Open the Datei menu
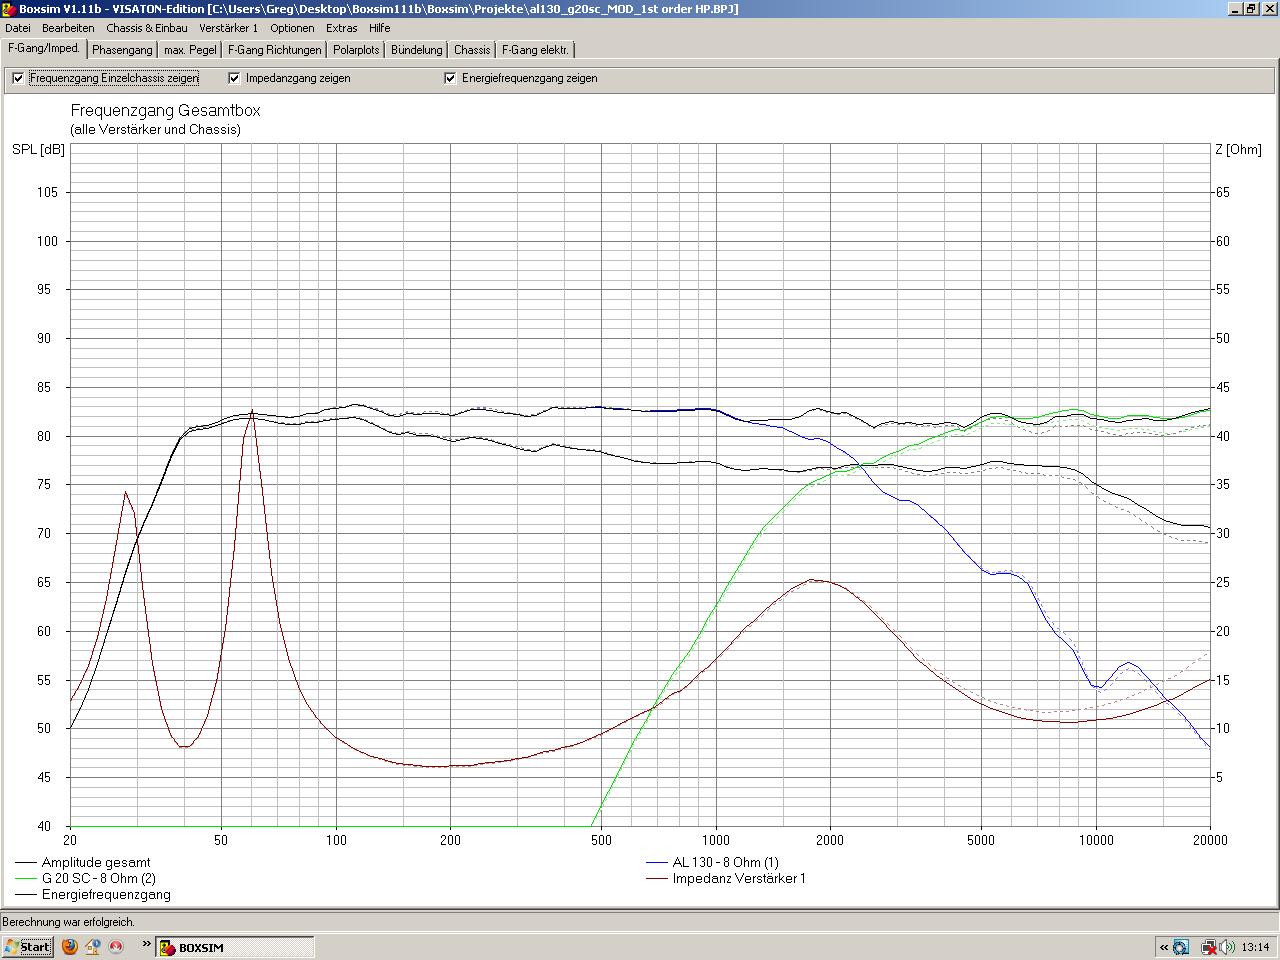This screenshot has width=1280, height=960. 18,28
